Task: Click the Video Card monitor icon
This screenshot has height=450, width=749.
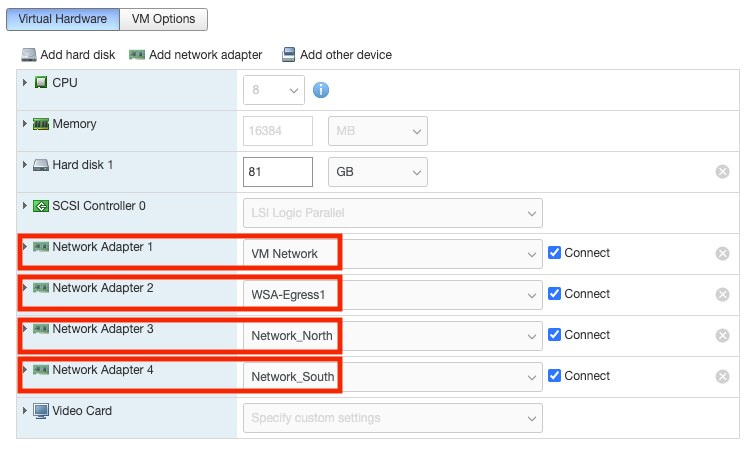Action: click(41, 411)
